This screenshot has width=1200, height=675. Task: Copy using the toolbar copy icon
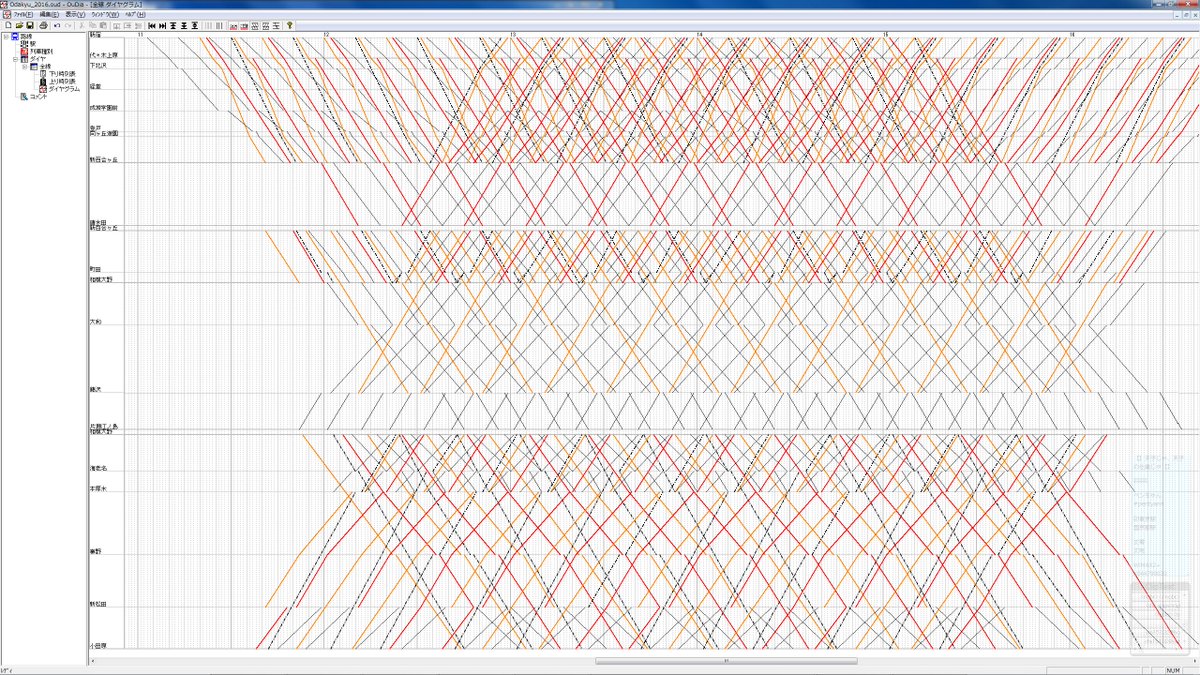[x=92, y=25]
